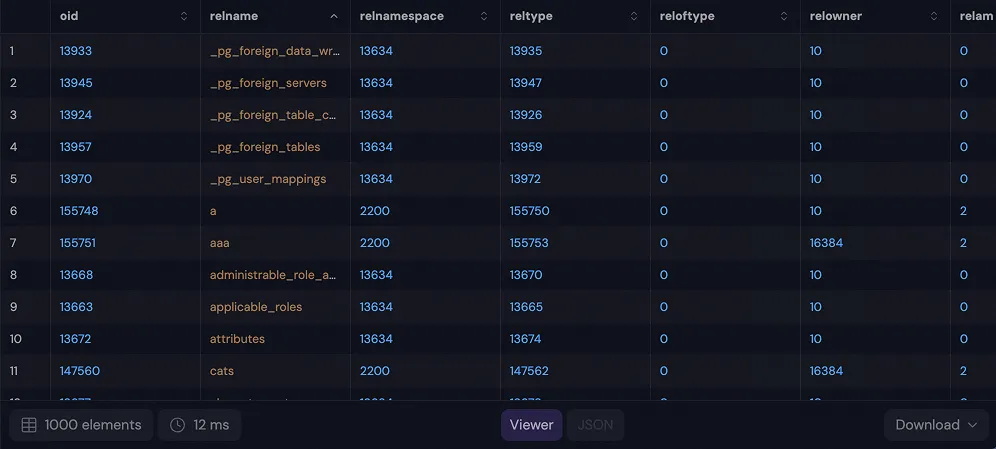Open the Download dropdown menu
This screenshot has width=996, height=449.
coord(936,425)
